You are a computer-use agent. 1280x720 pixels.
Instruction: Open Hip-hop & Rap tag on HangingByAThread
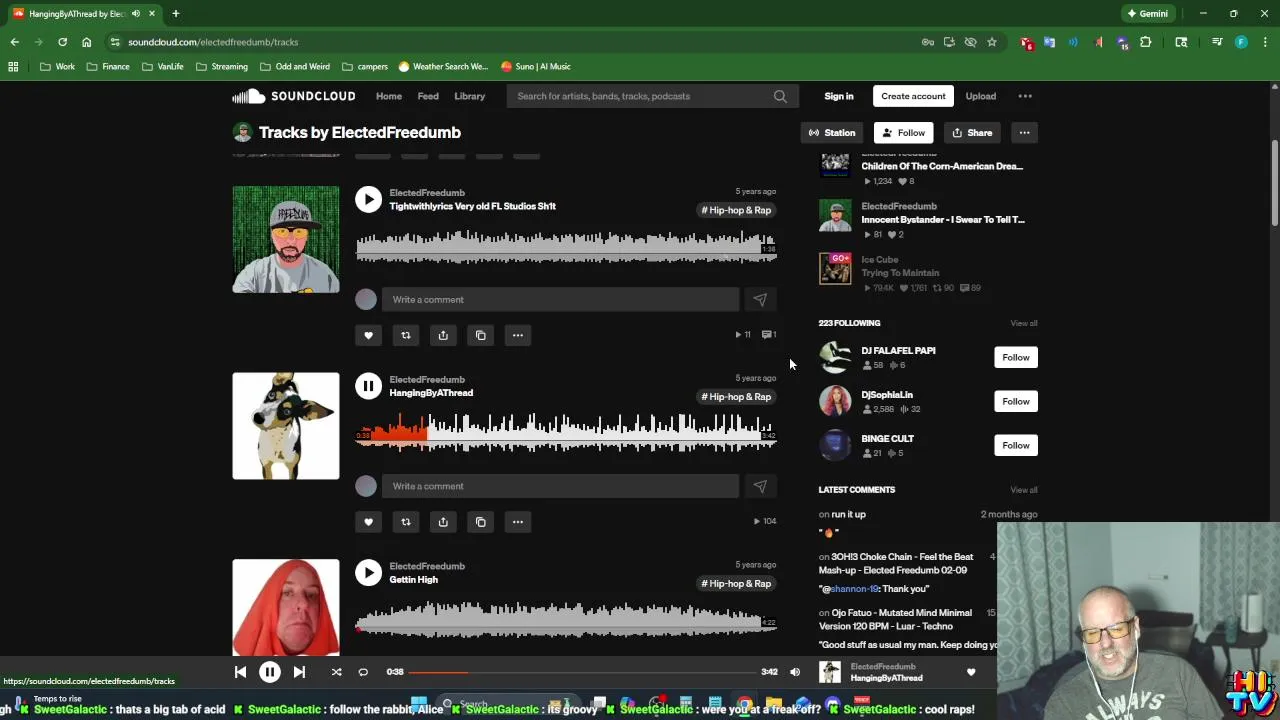tap(736, 397)
